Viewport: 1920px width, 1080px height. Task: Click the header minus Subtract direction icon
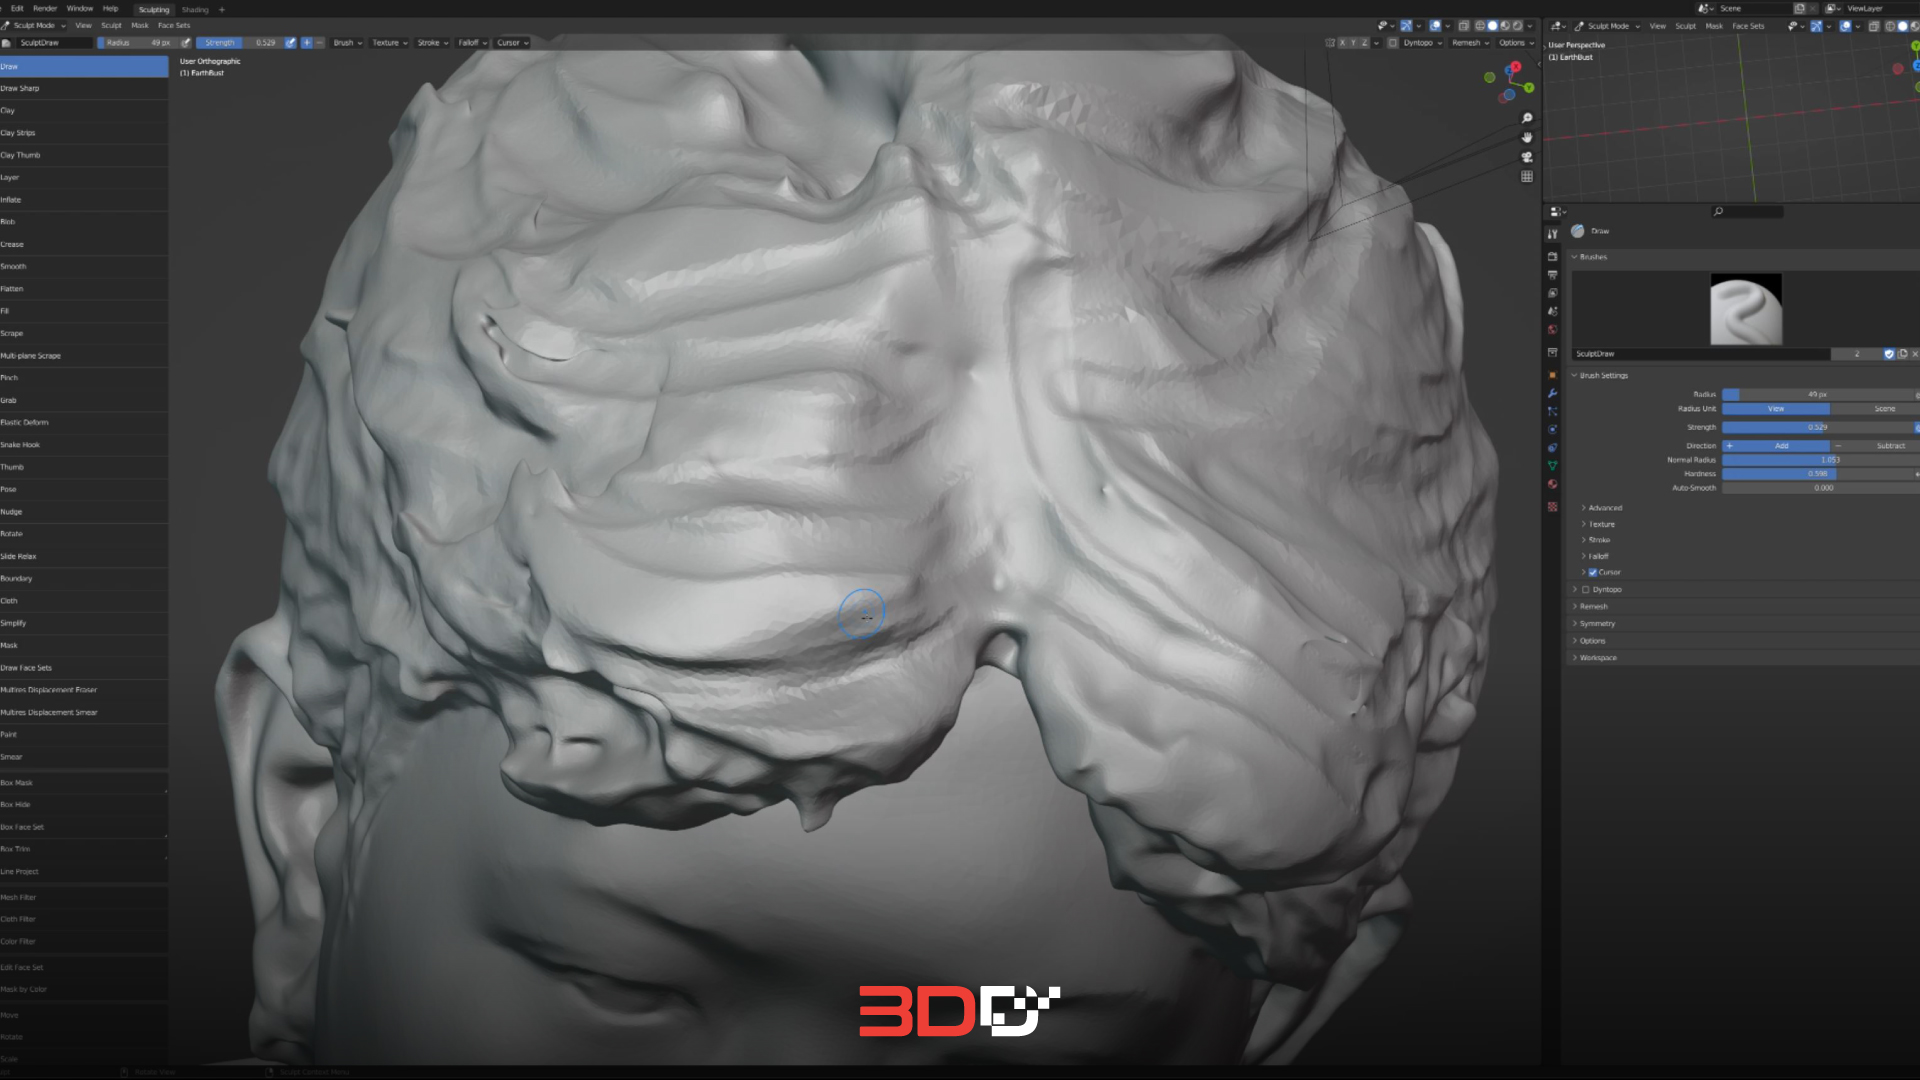(319, 43)
